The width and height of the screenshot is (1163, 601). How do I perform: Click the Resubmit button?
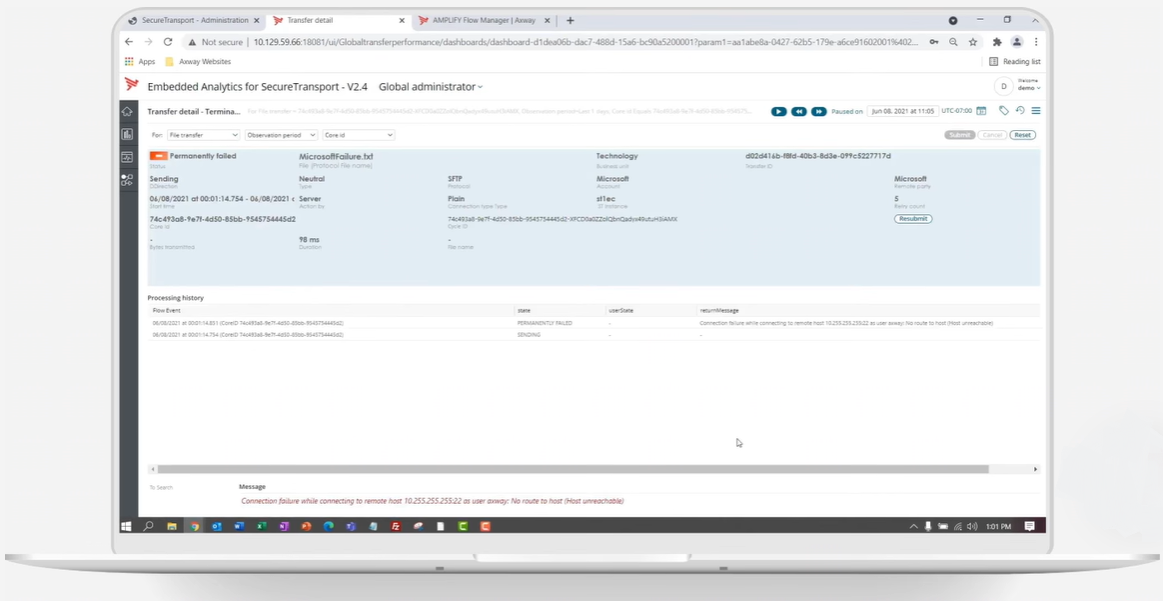913,219
